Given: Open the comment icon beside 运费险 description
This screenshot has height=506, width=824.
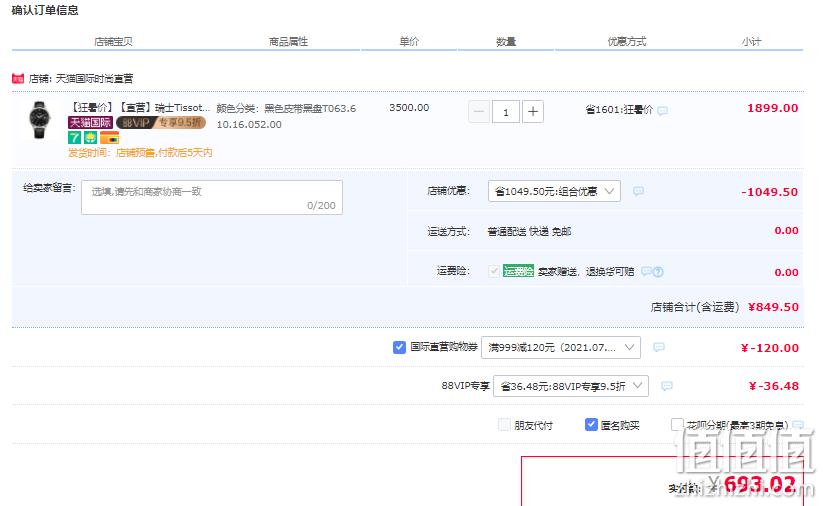Looking at the screenshot, I should (646, 271).
